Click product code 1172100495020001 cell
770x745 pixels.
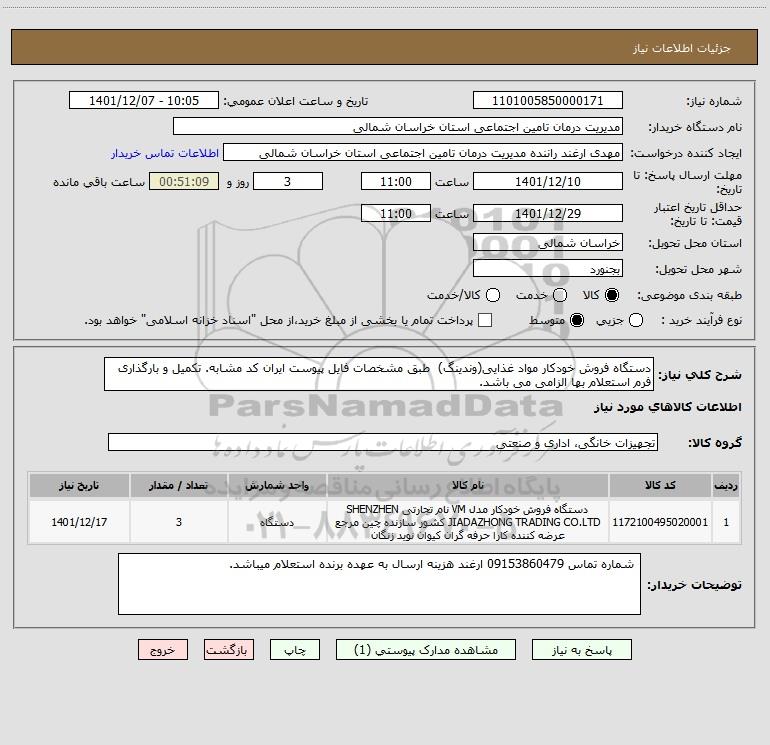coord(660,522)
